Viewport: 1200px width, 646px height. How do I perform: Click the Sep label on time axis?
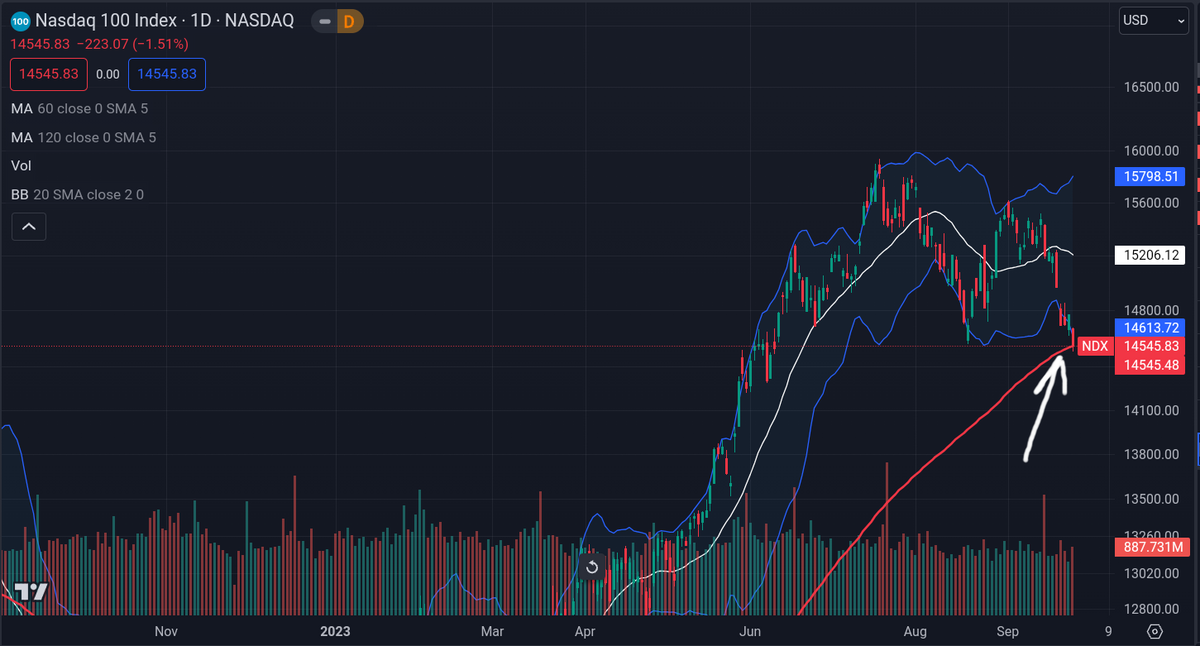pyautogui.click(x=1008, y=631)
